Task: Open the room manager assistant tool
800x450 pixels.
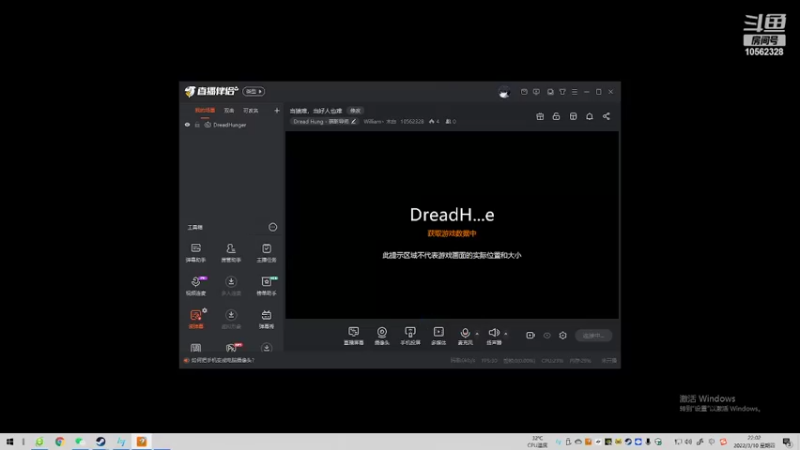Action: 231,252
